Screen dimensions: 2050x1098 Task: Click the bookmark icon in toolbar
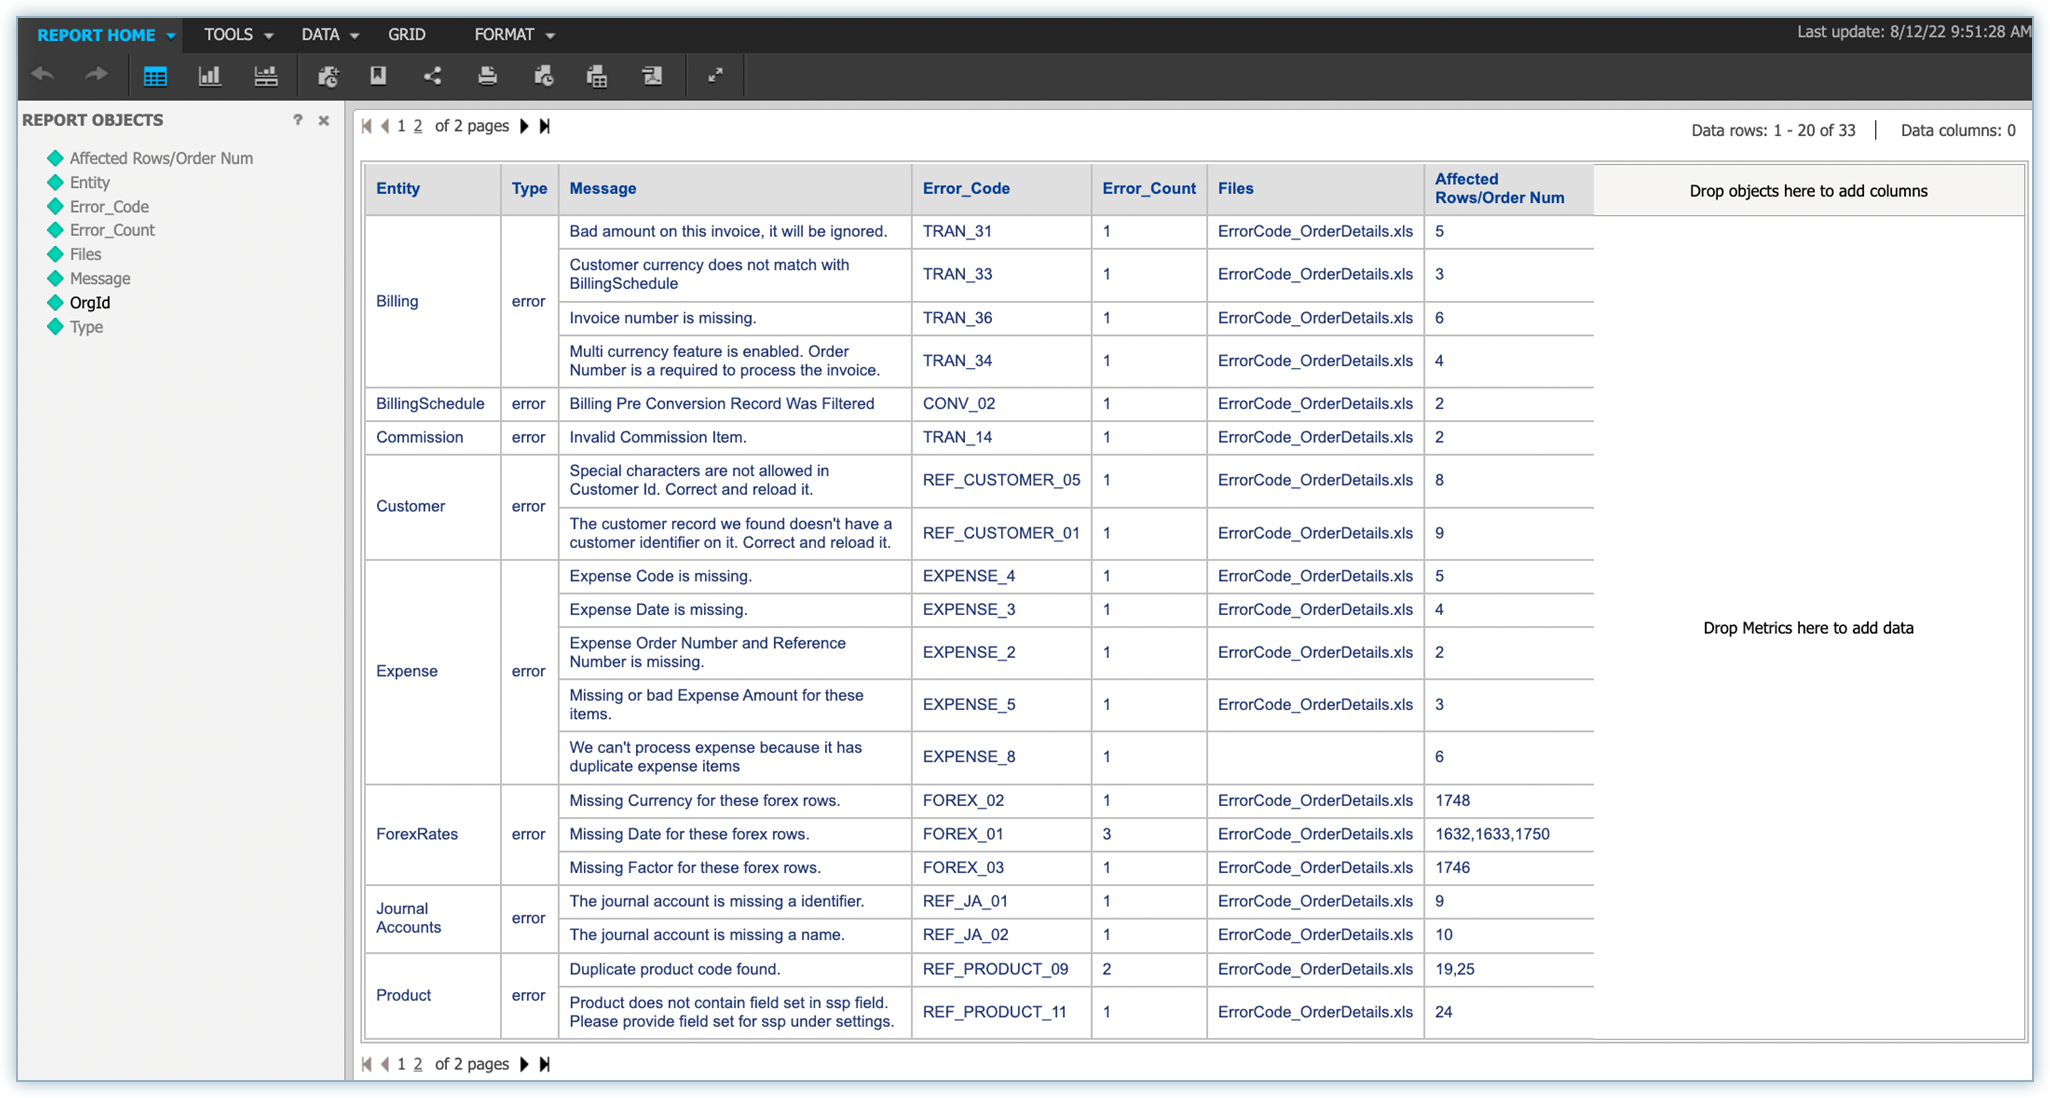(378, 76)
